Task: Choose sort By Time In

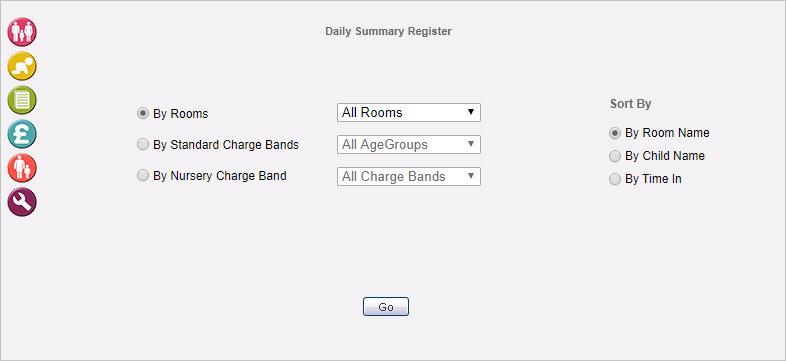Action: tap(615, 179)
